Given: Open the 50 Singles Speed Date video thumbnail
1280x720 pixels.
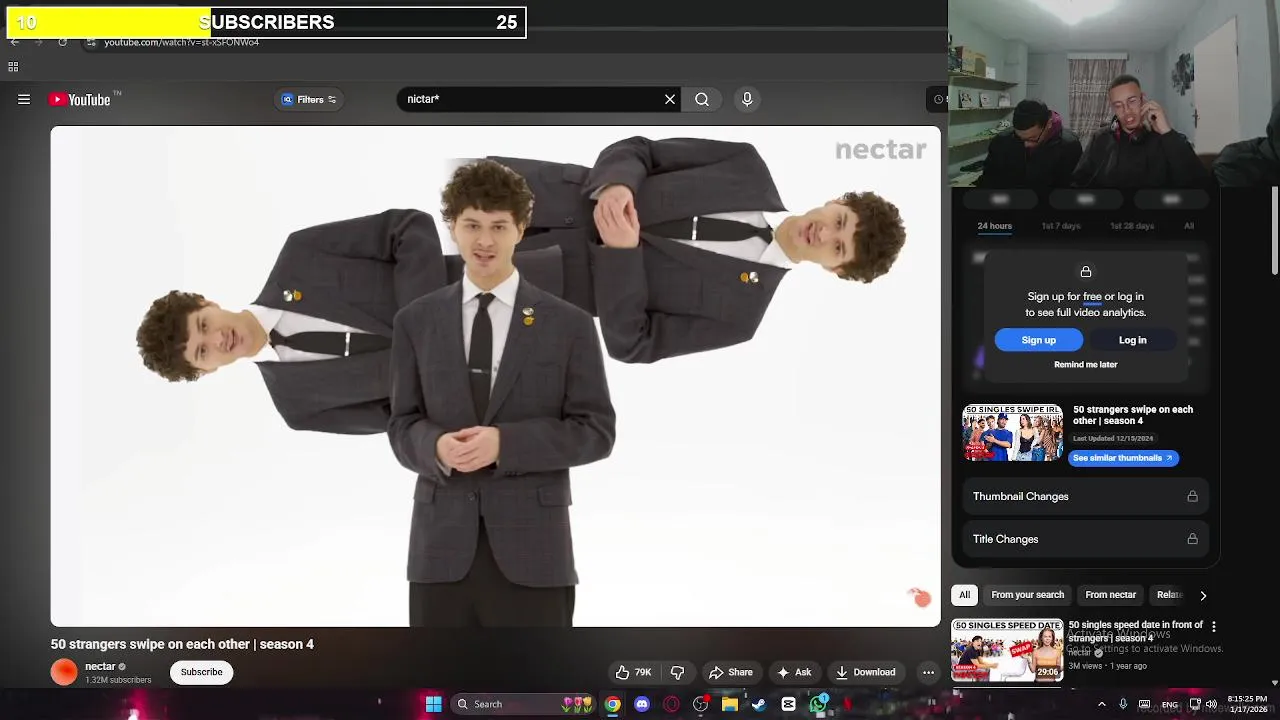Looking at the screenshot, I should click(1007, 650).
